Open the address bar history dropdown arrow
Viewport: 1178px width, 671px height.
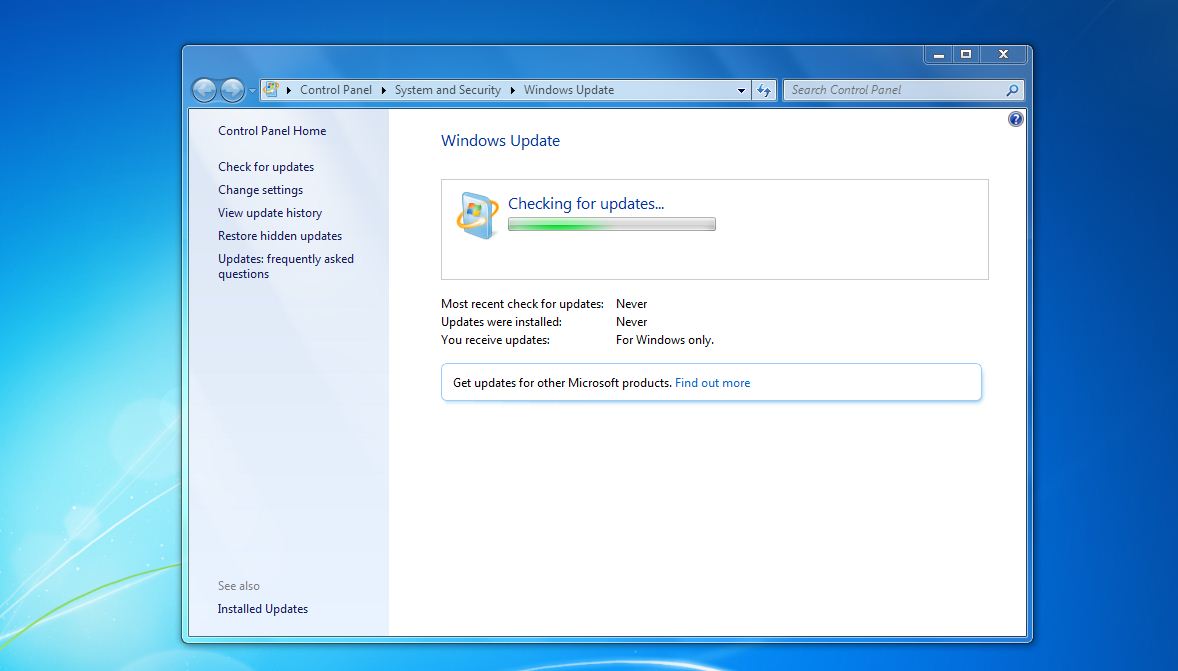pyautogui.click(x=741, y=89)
